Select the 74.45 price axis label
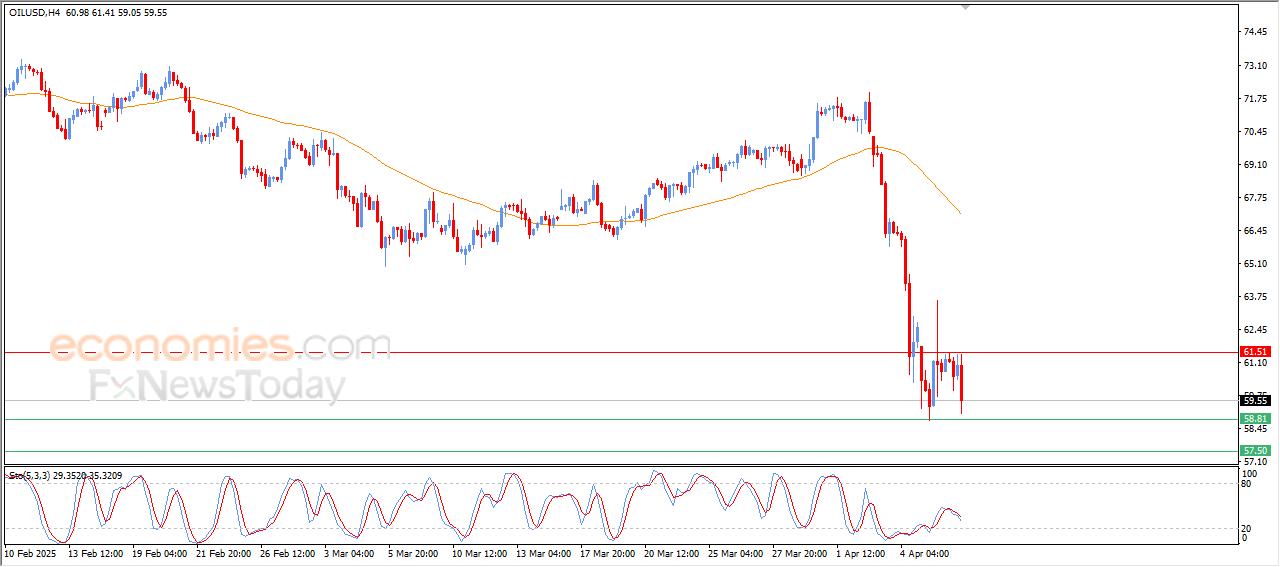Viewport: 1280px width, 567px height. tap(1256, 32)
